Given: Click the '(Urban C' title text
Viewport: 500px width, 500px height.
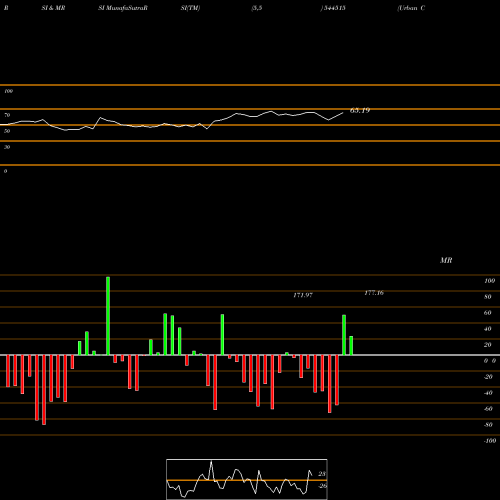Looking at the screenshot, I should click(411, 8).
